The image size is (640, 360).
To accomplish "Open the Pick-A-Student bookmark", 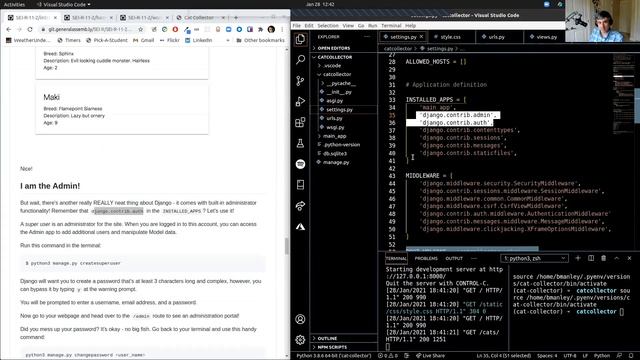I will pos(107,40).
